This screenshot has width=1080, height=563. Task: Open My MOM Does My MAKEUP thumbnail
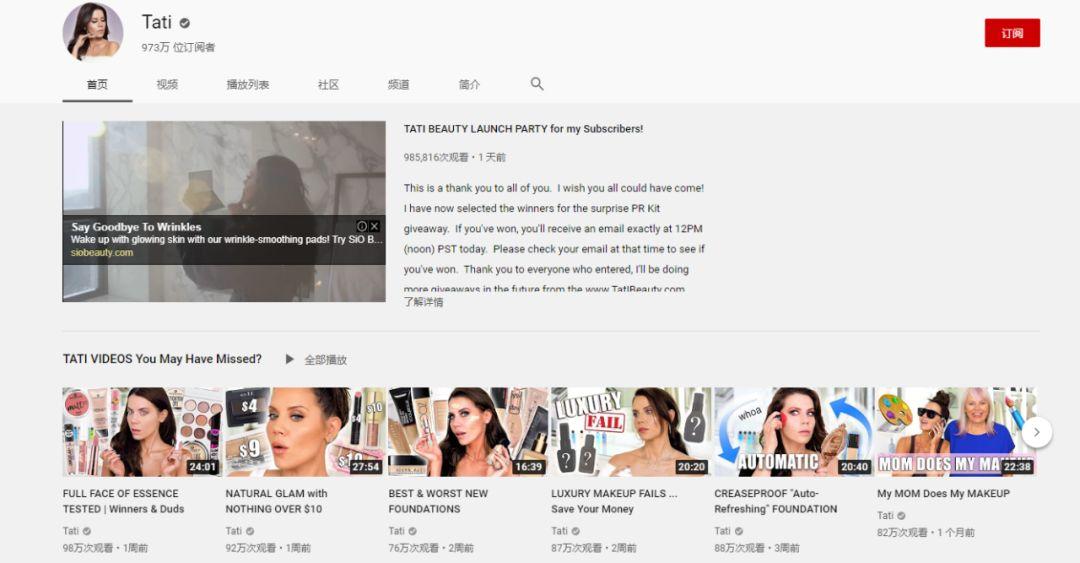955,431
